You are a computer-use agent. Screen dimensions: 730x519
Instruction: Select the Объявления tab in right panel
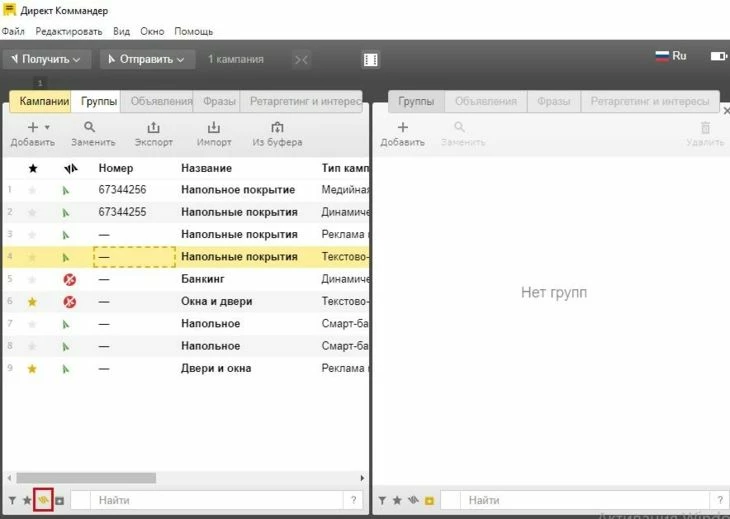click(486, 101)
